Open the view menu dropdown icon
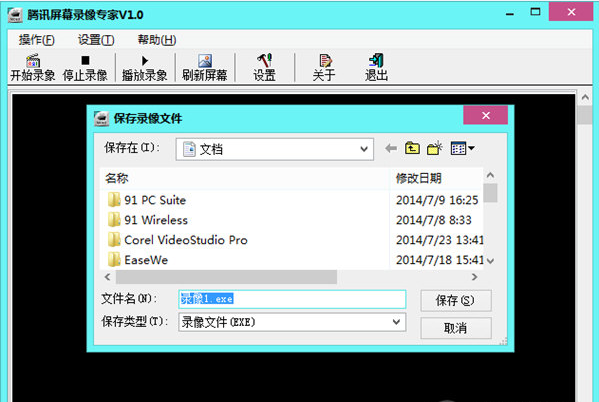This screenshot has width=599, height=402. 462,148
